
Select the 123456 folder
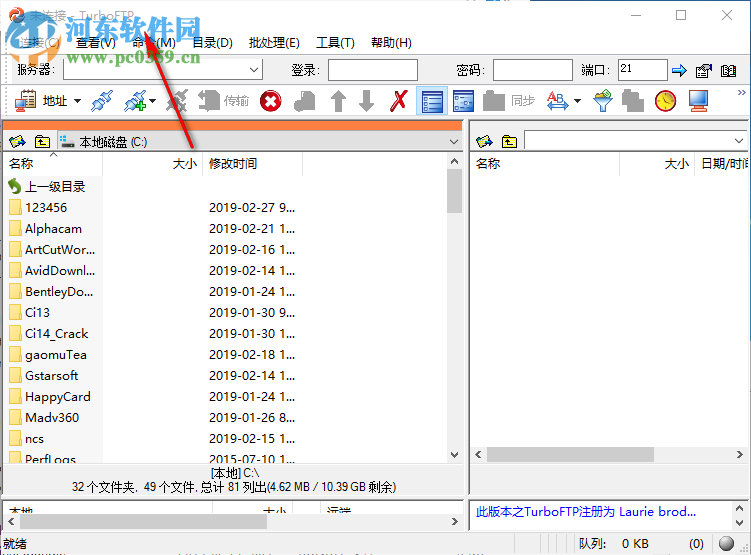coord(38,207)
